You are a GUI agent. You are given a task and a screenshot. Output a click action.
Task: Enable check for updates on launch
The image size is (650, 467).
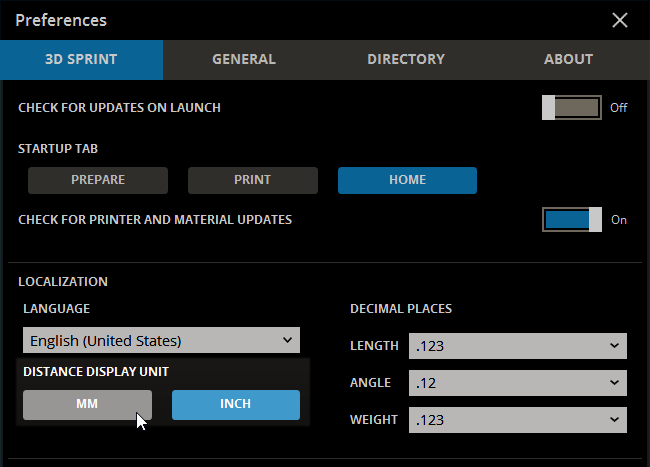coord(572,107)
